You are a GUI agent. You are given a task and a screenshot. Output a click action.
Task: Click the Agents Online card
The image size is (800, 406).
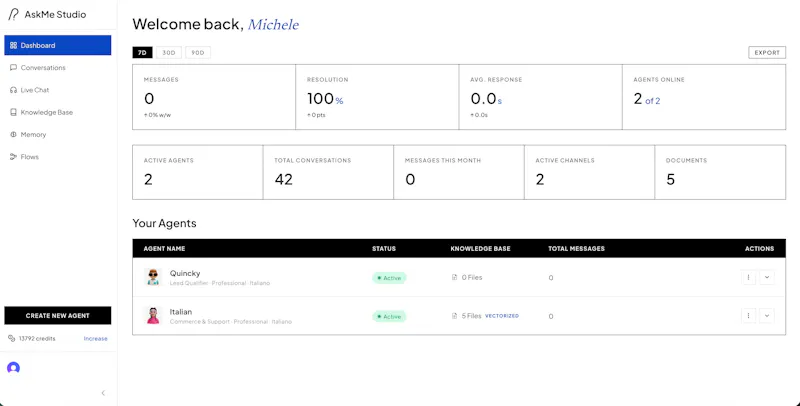coord(704,97)
